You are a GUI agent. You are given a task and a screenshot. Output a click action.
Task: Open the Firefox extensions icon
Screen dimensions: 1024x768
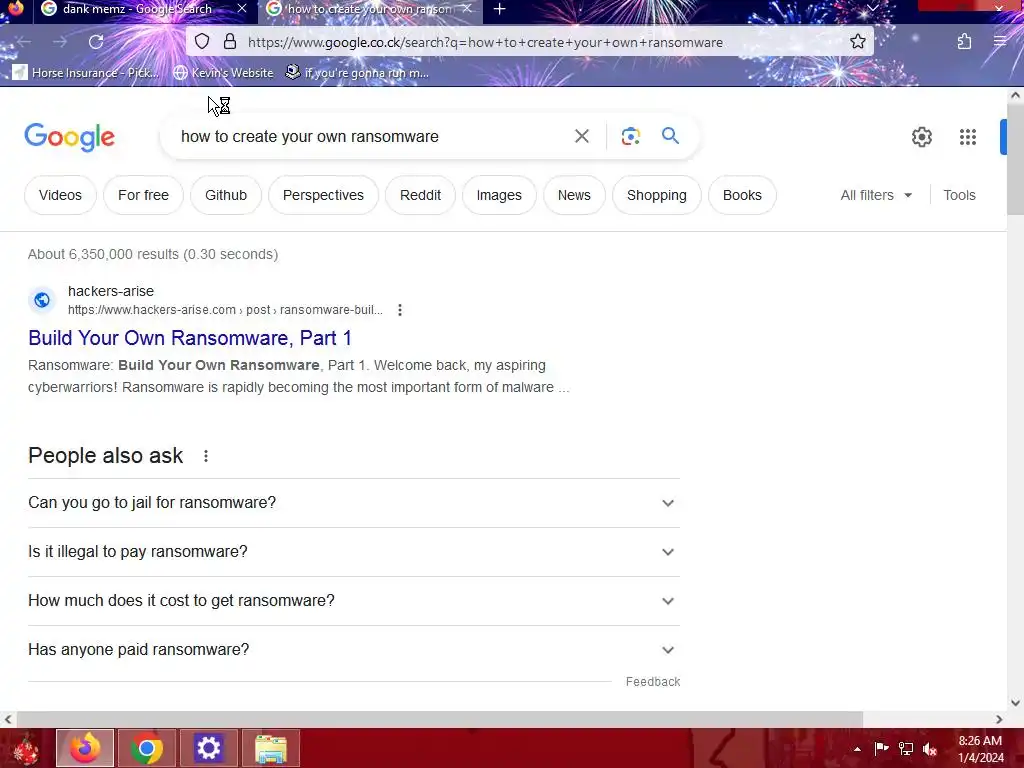[x=965, y=42]
